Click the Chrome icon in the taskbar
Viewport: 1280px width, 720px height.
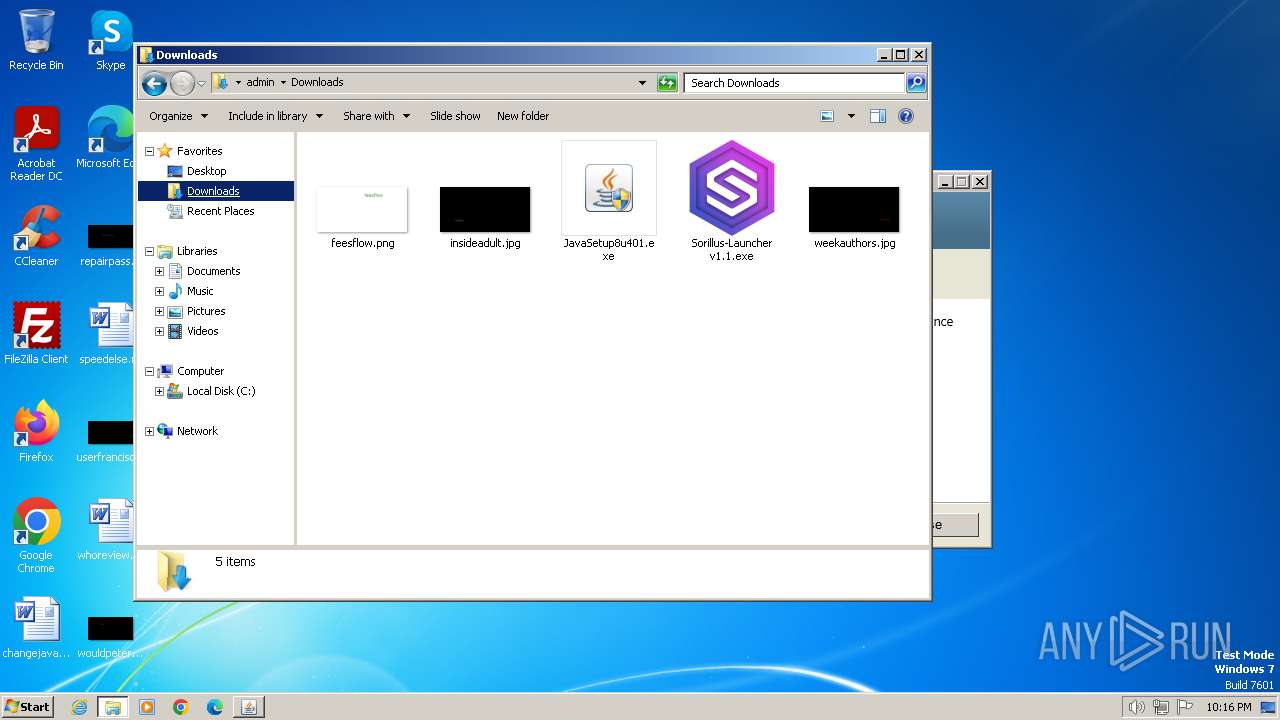(181, 707)
